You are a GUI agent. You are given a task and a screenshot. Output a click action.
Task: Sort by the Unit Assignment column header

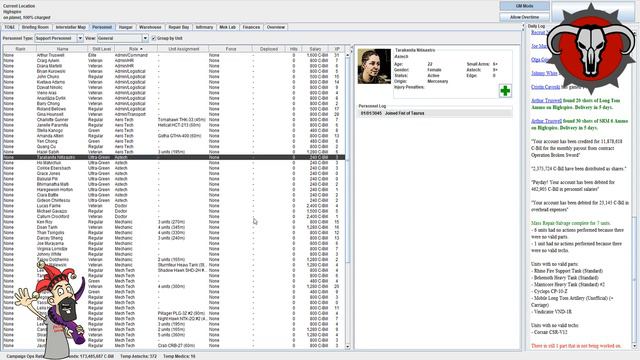pyautogui.click(x=183, y=49)
